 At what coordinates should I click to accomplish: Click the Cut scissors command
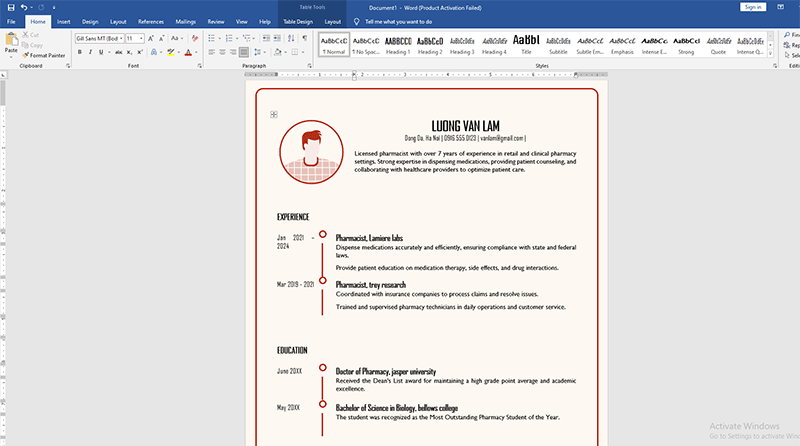(30, 35)
